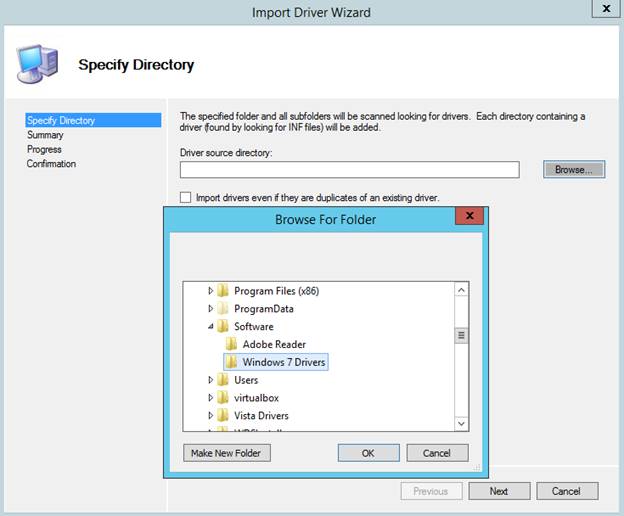Expand the Program Files (x86) tree node

[211, 291]
